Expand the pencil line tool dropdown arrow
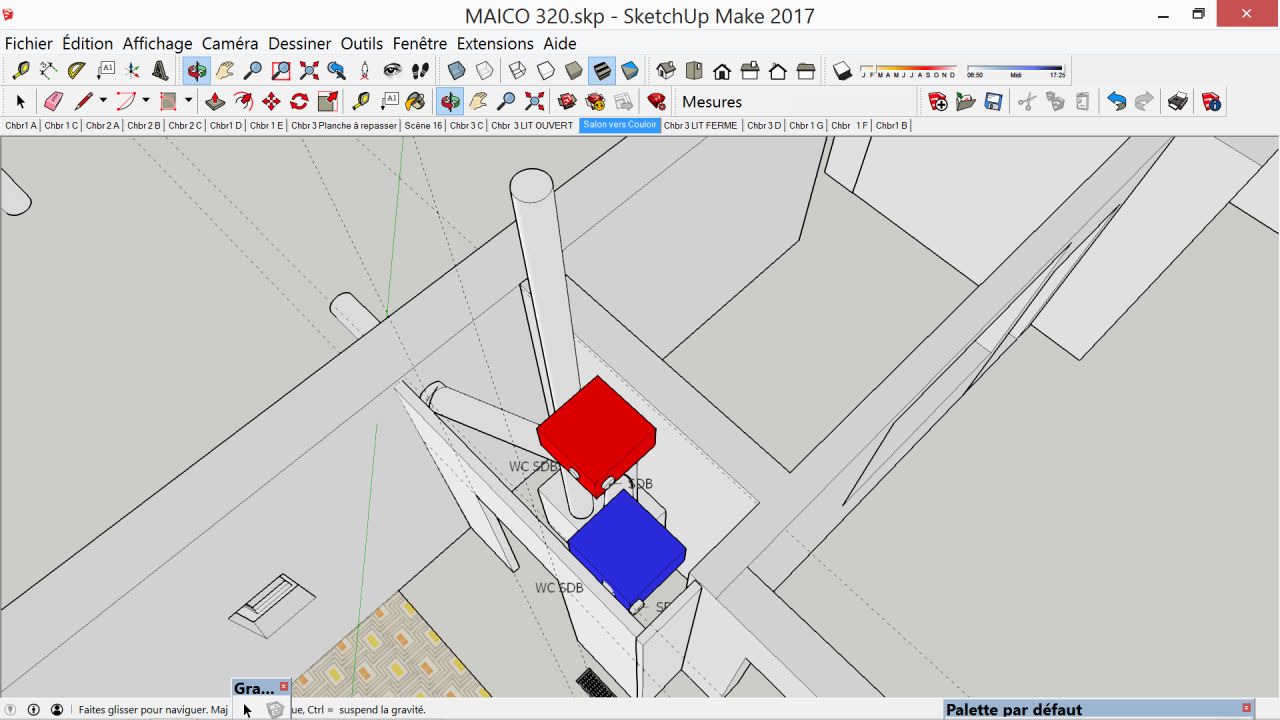1280x720 pixels. click(x=103, y=101)
